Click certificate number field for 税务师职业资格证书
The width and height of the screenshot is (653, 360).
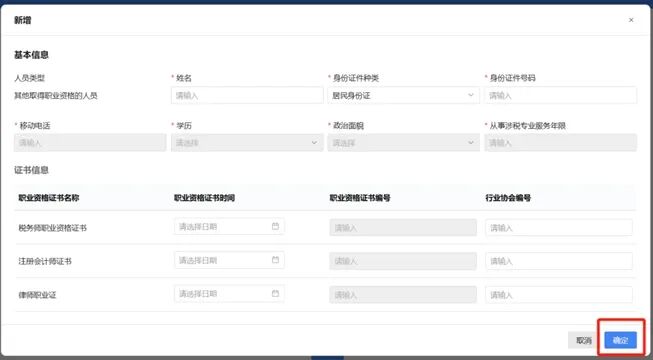point(403,228)
